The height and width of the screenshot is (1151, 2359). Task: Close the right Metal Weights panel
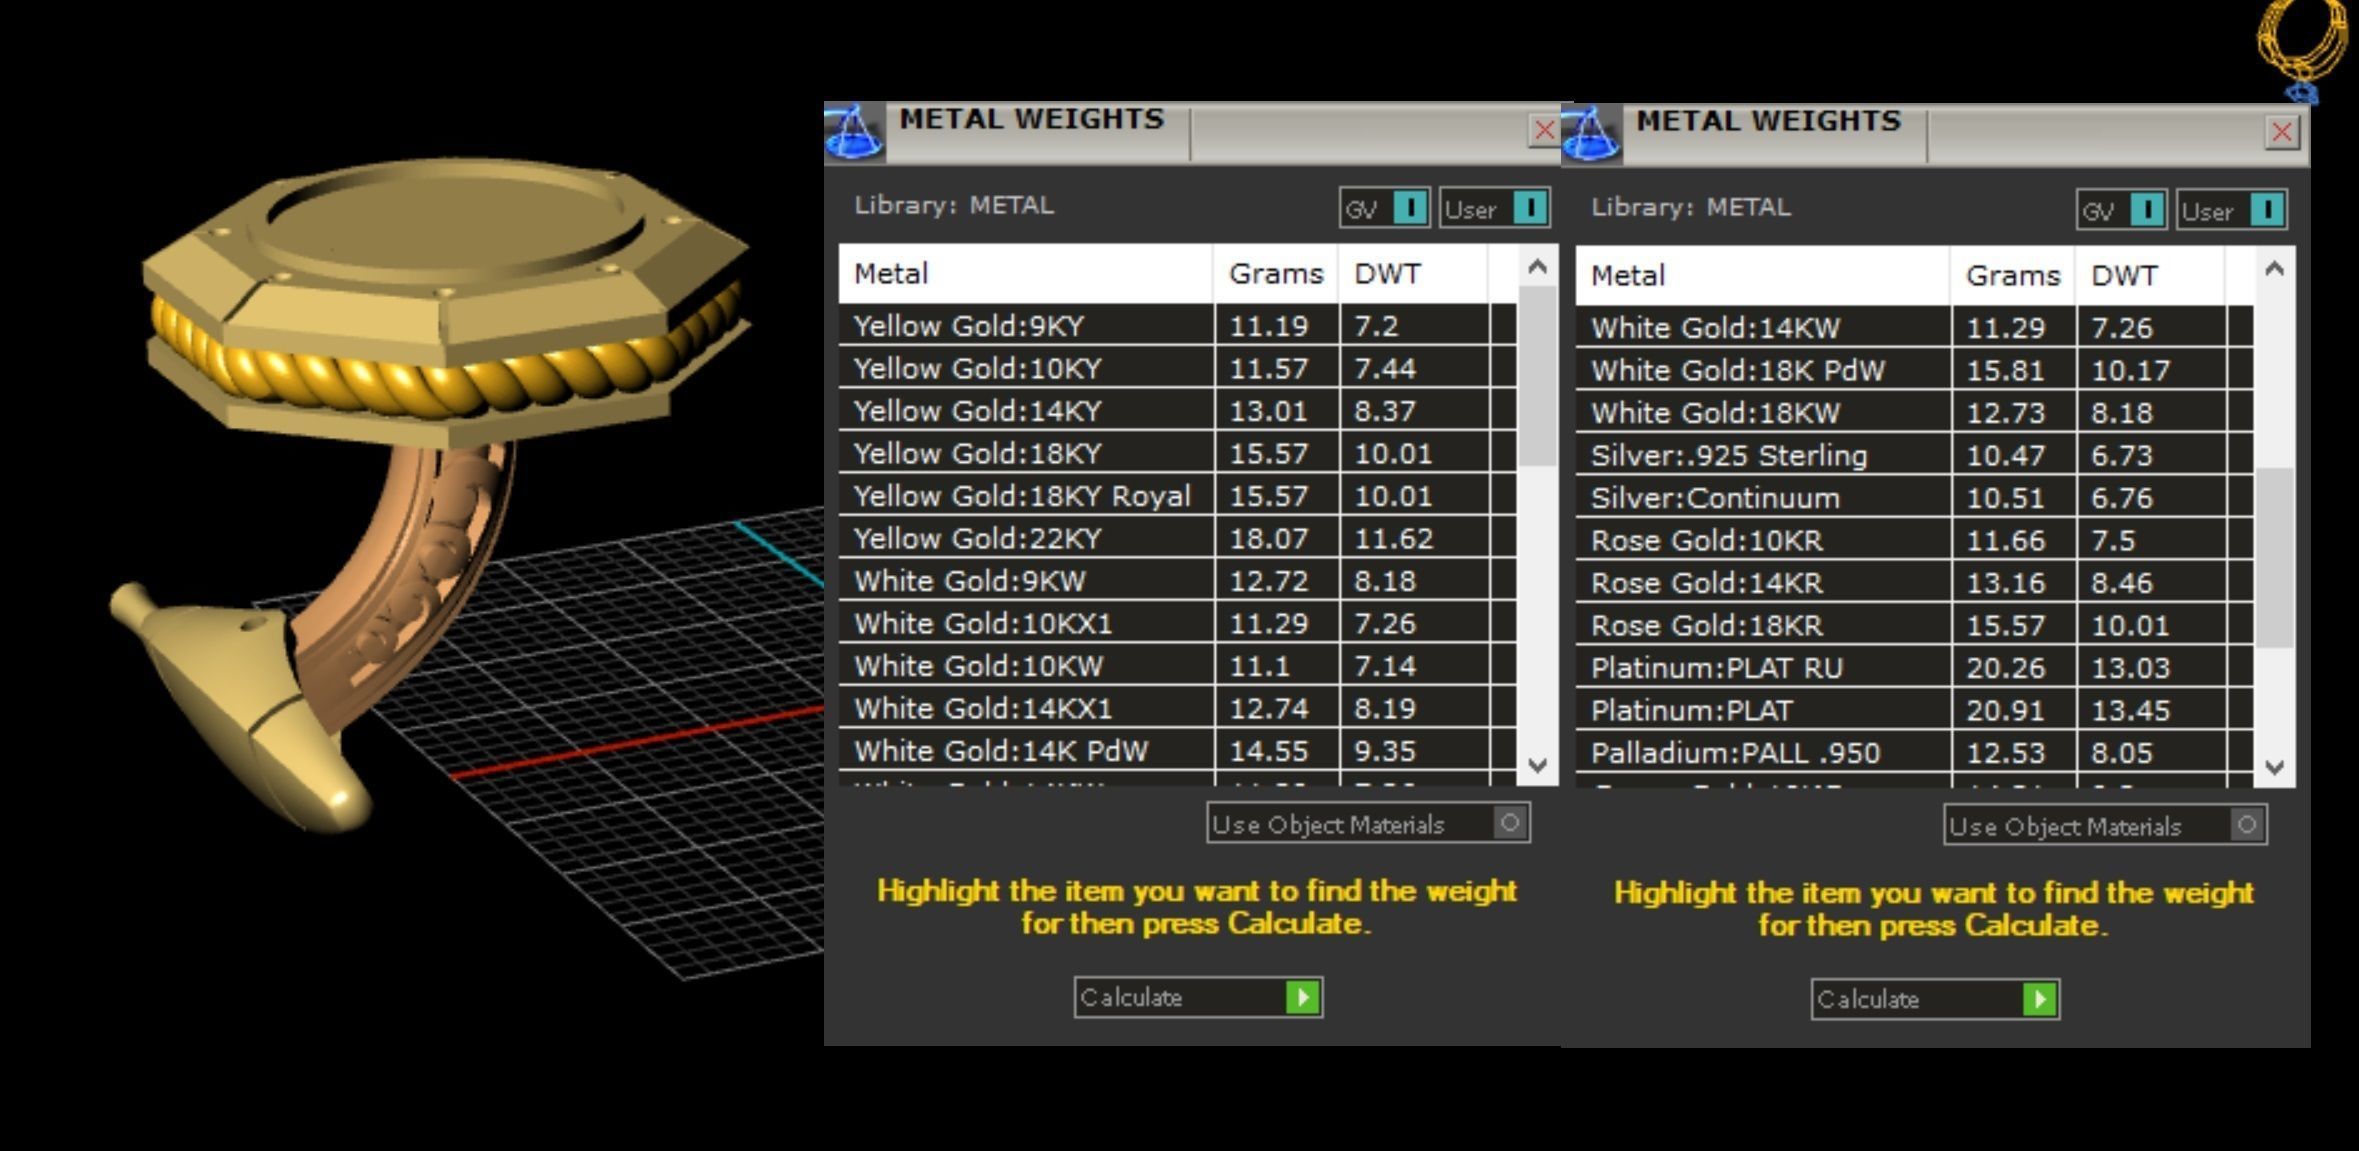2281,132
